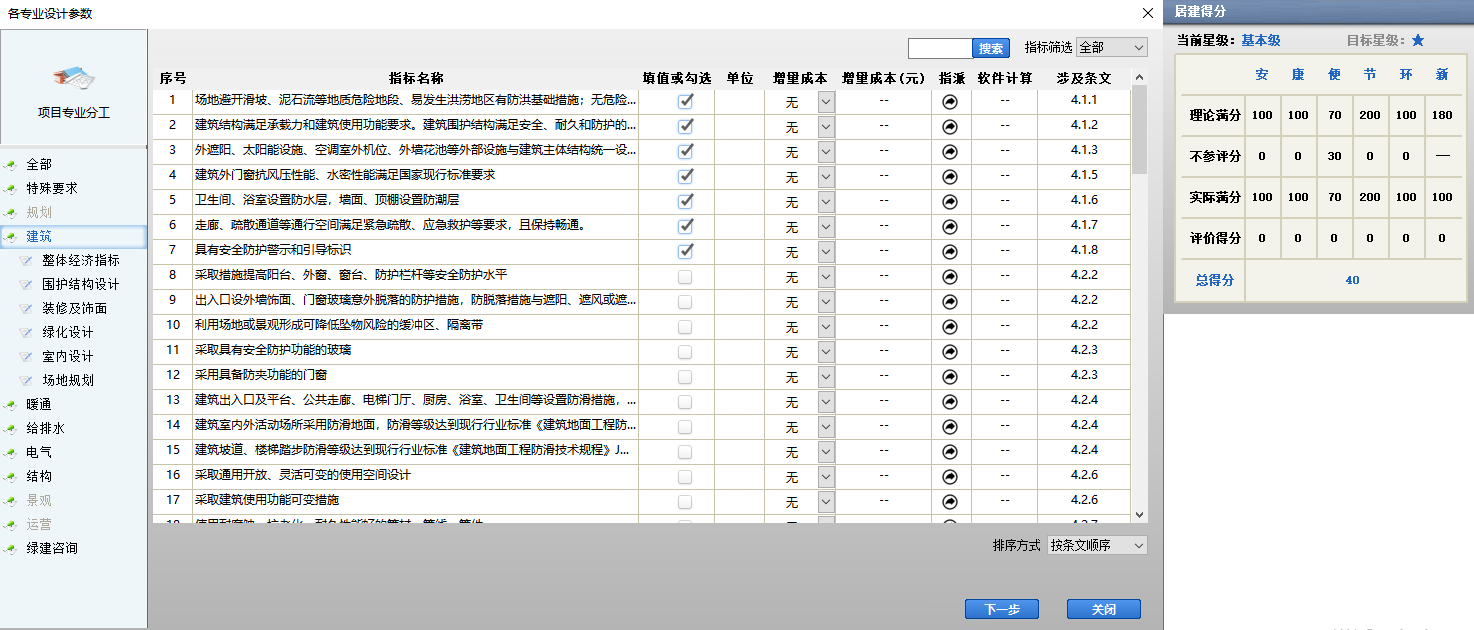Open the 指标筛选 dropdown showing 全部
This screenshot has height=630, width=1474.
point(1111,48)
